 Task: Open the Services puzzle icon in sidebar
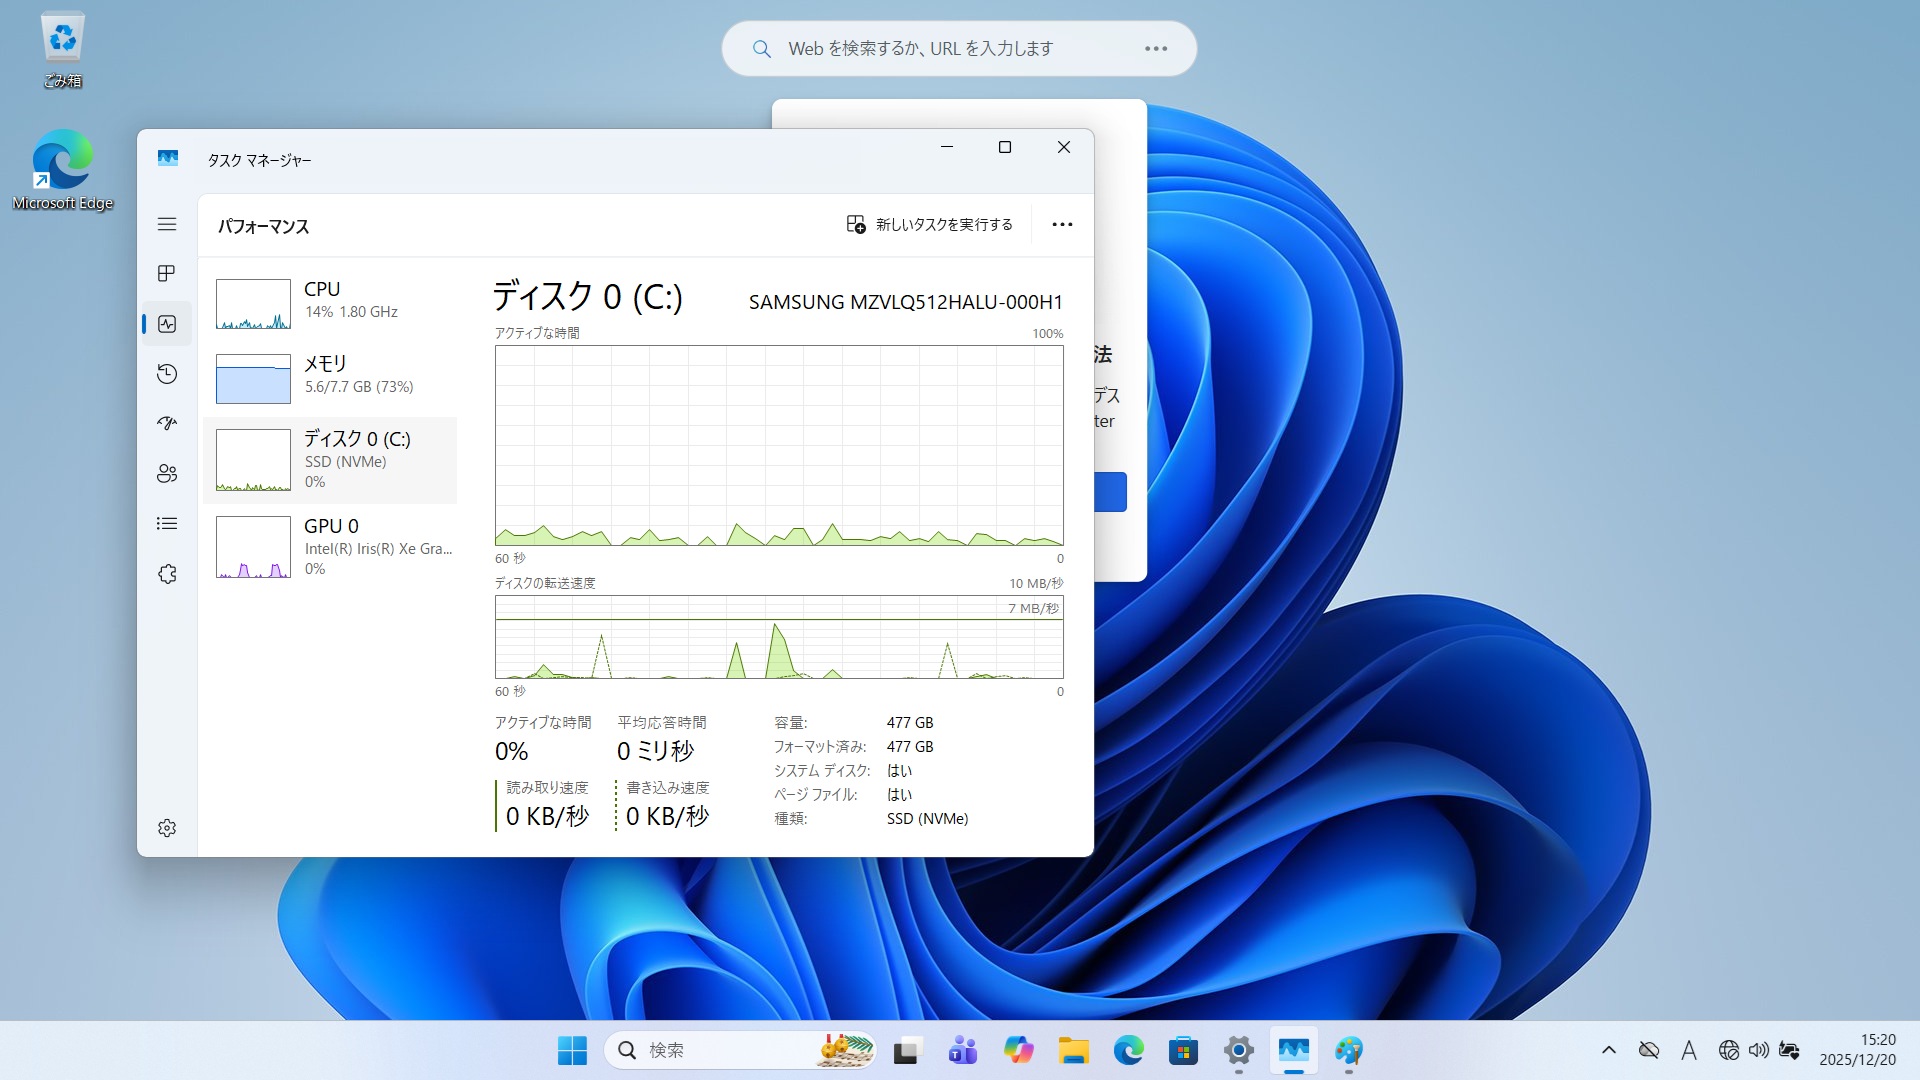[167, 574]
